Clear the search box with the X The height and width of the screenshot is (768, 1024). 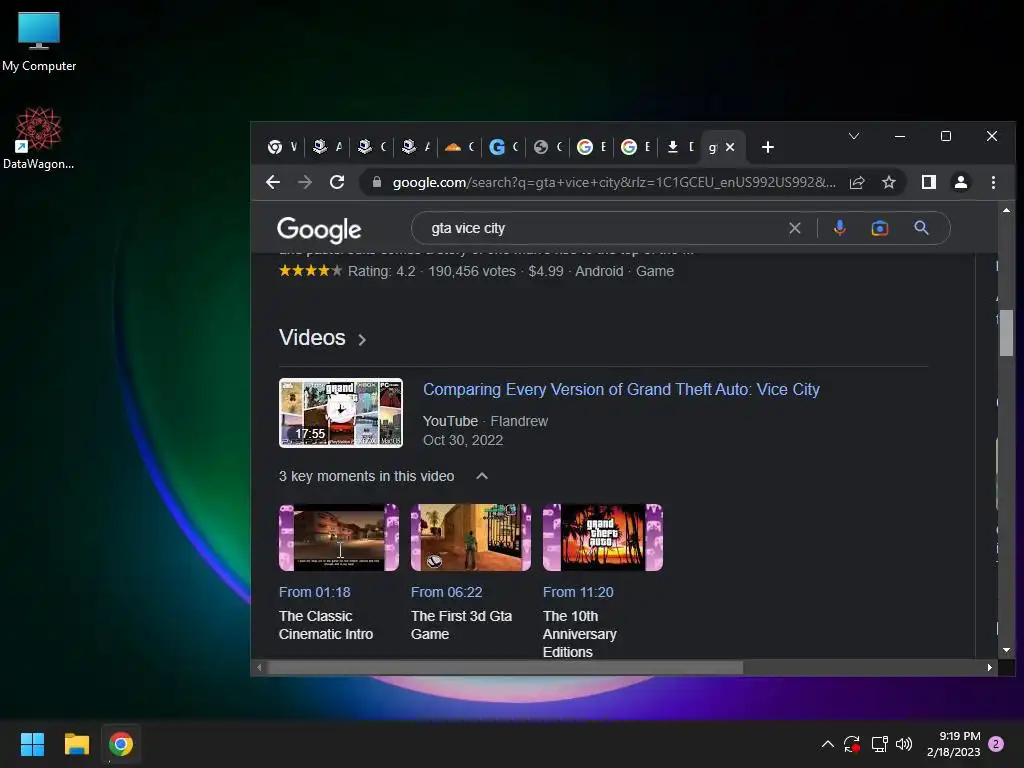click(x=795, y=228)
